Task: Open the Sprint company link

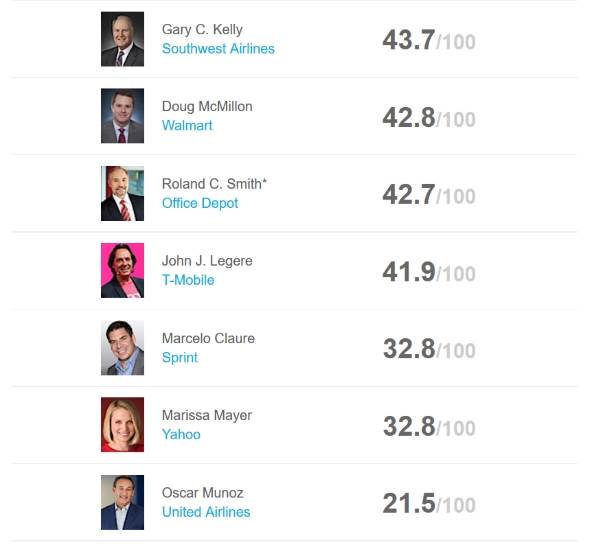Action: 180,357
